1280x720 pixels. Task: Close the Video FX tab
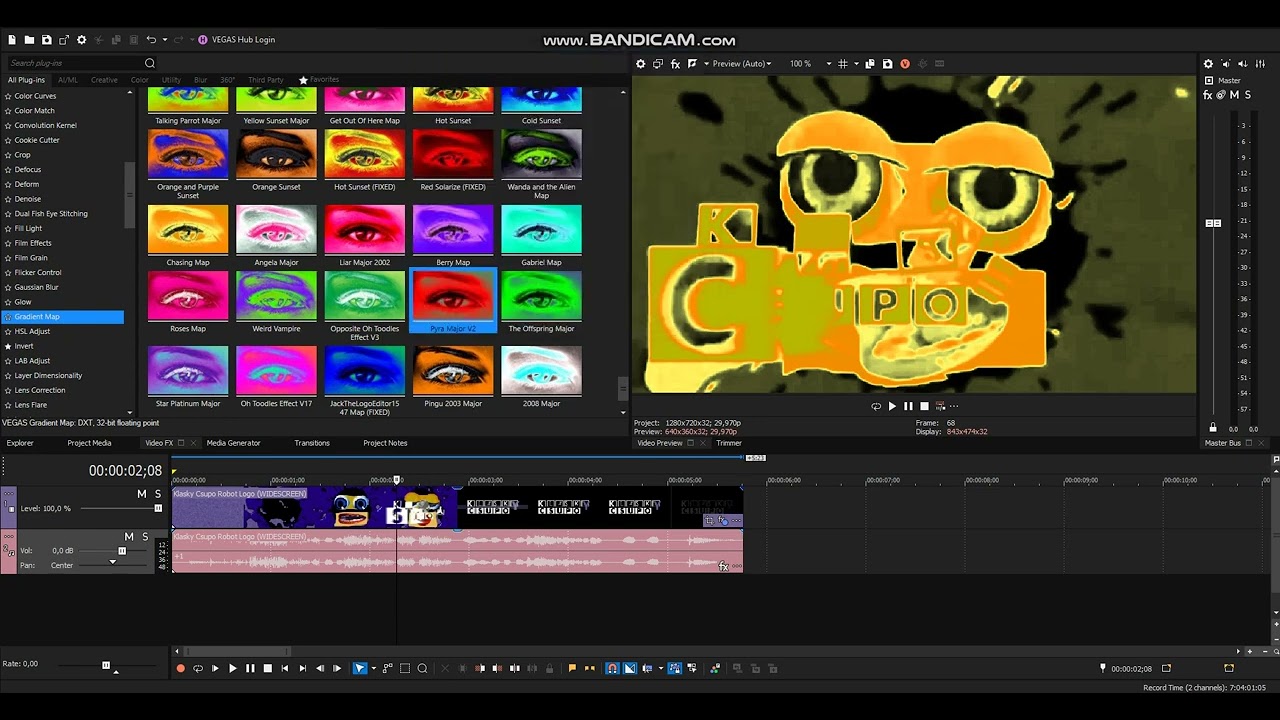(x=194, y=443)
